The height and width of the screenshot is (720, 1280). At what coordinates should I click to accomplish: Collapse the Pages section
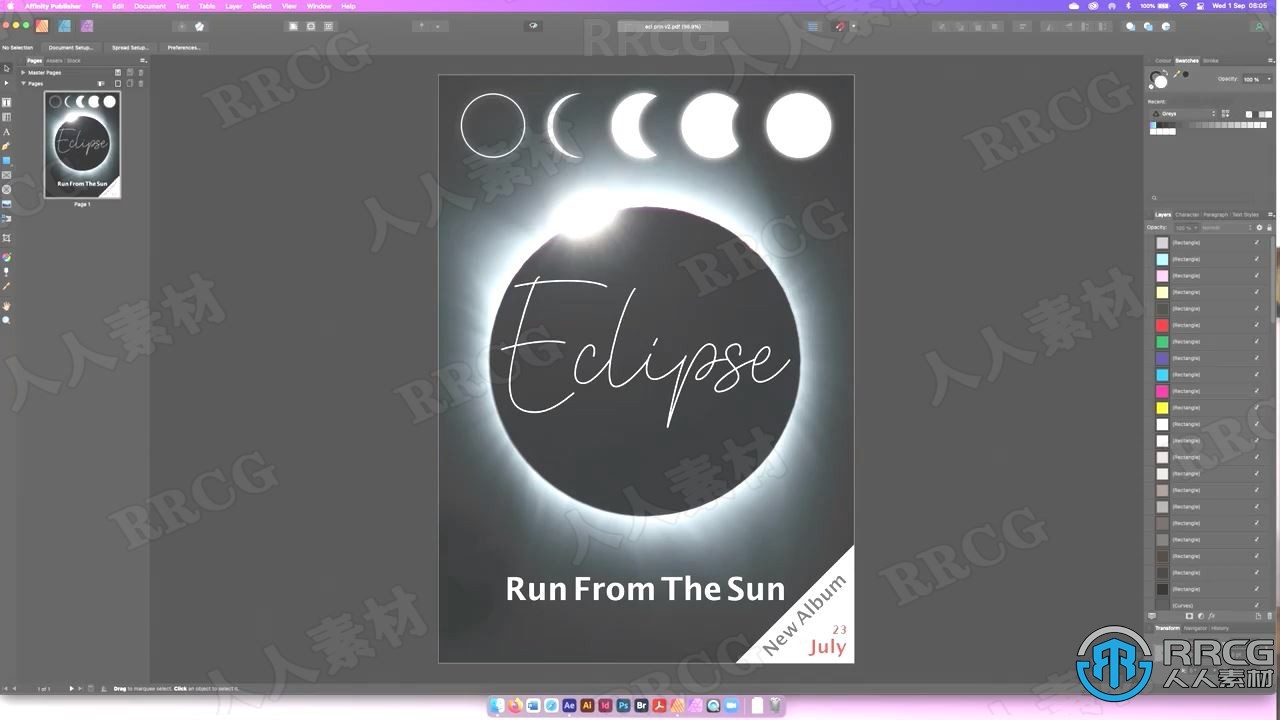coord(23,83)
